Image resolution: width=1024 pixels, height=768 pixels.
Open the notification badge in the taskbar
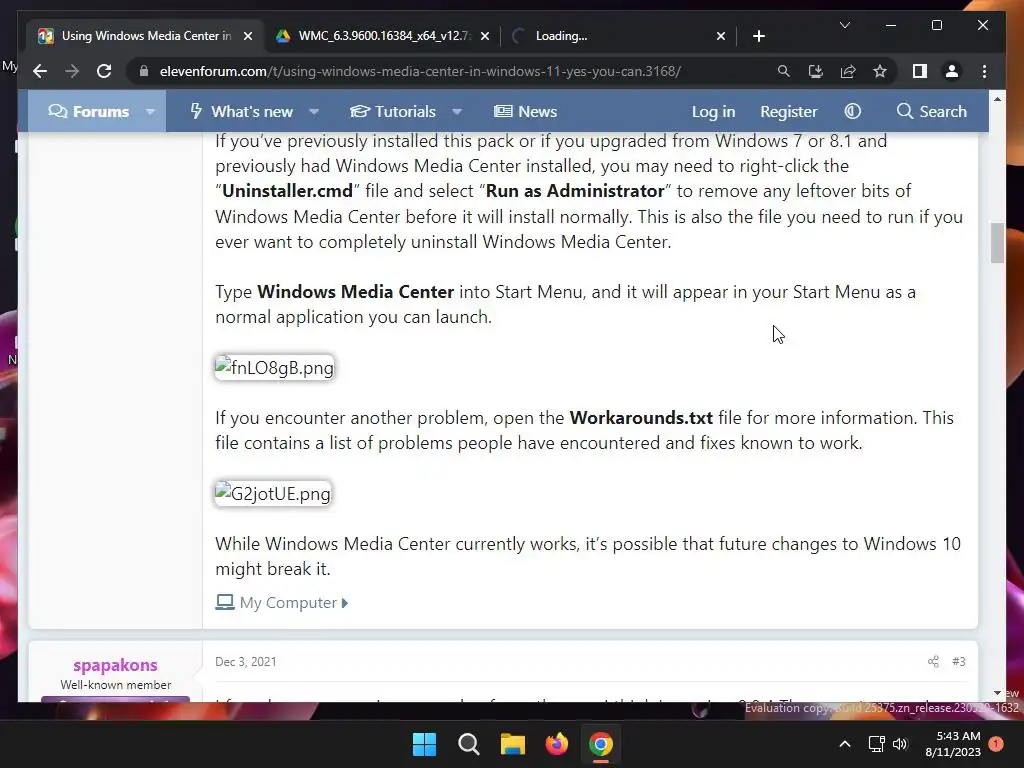tap(996, 744)
